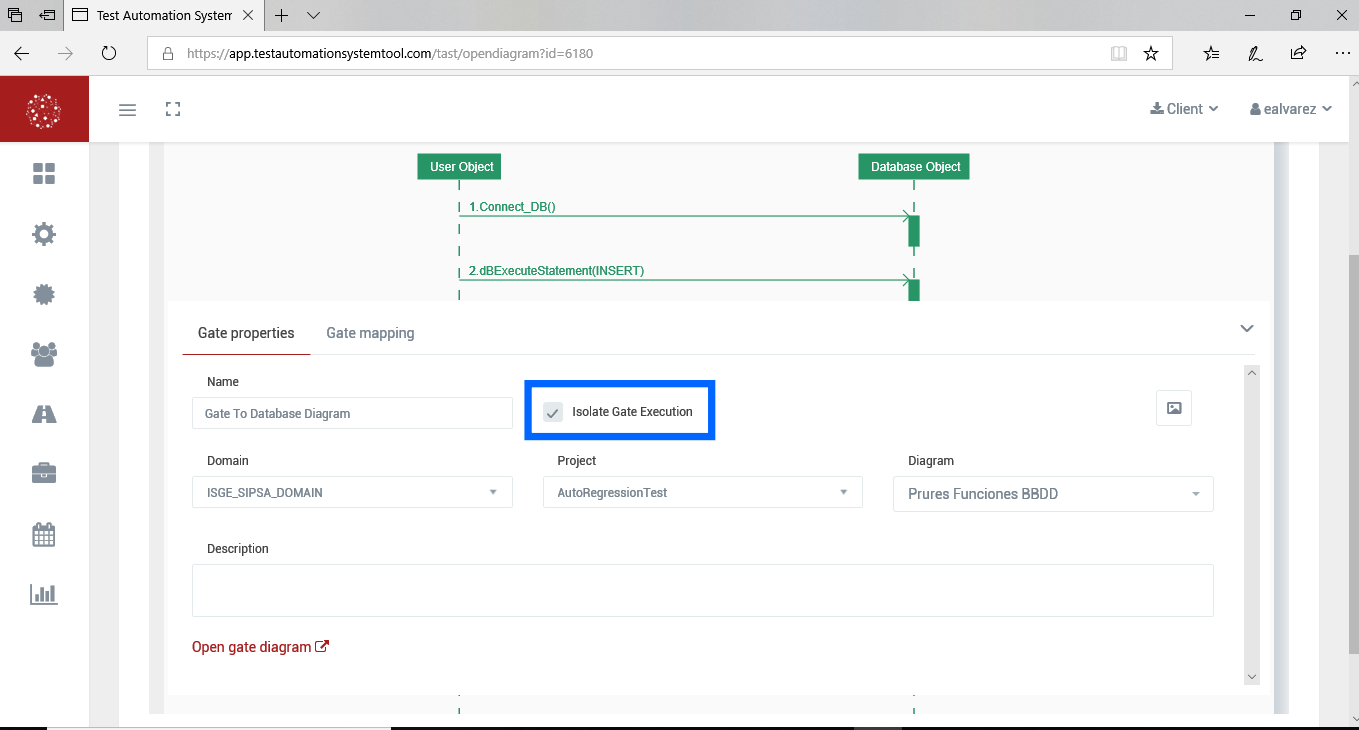
Task: Select the 2.dBExecuteStatement(INSERT) message
Action: click(557, 271)
